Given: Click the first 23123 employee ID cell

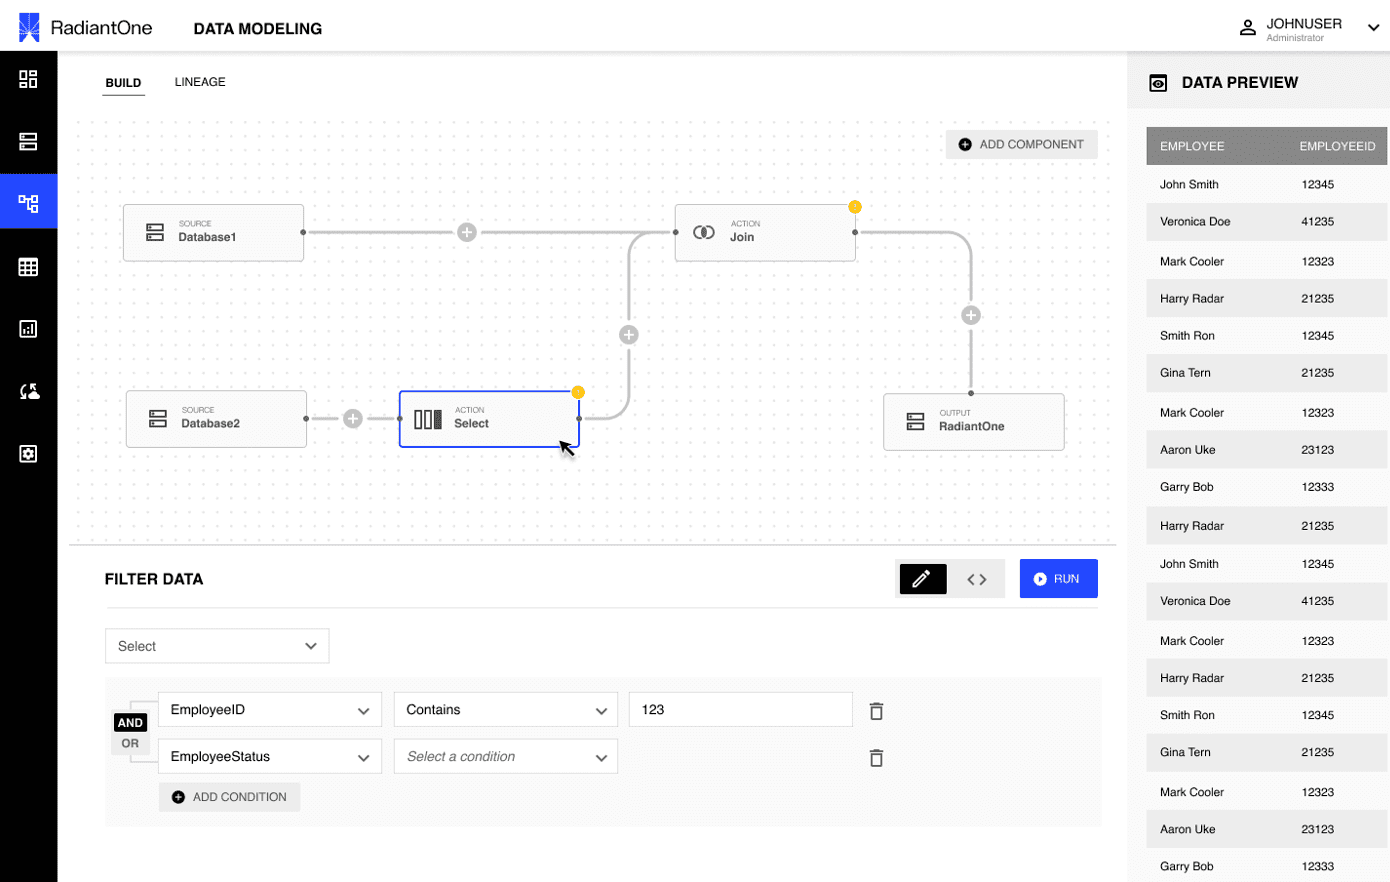Looking at the screenshot, I should pyautogui.click(x=1318, y=450).
